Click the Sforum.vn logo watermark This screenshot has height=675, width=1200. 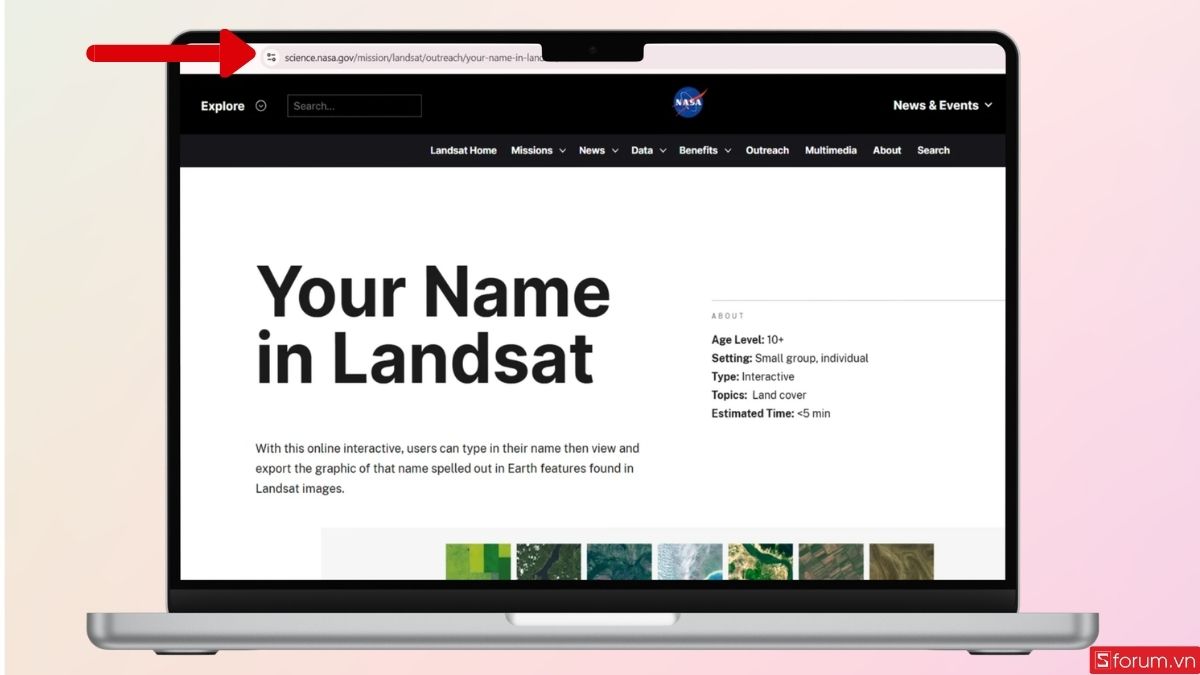(1146, 660)
